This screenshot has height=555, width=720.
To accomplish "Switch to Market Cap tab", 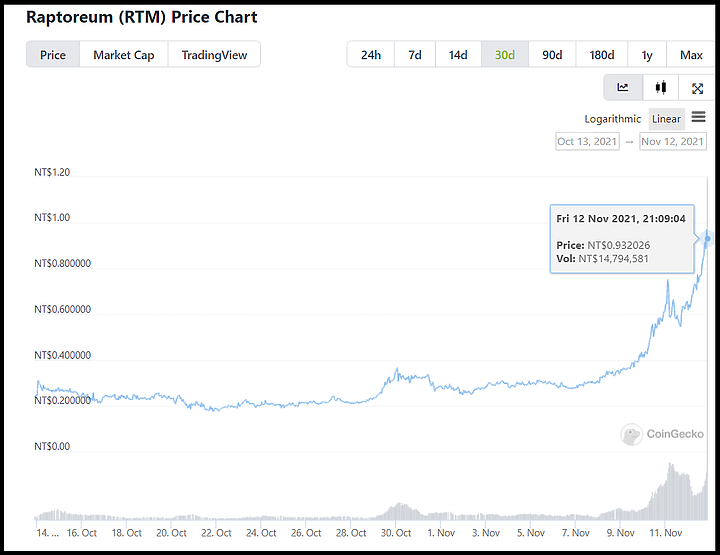I will point(124,55).
